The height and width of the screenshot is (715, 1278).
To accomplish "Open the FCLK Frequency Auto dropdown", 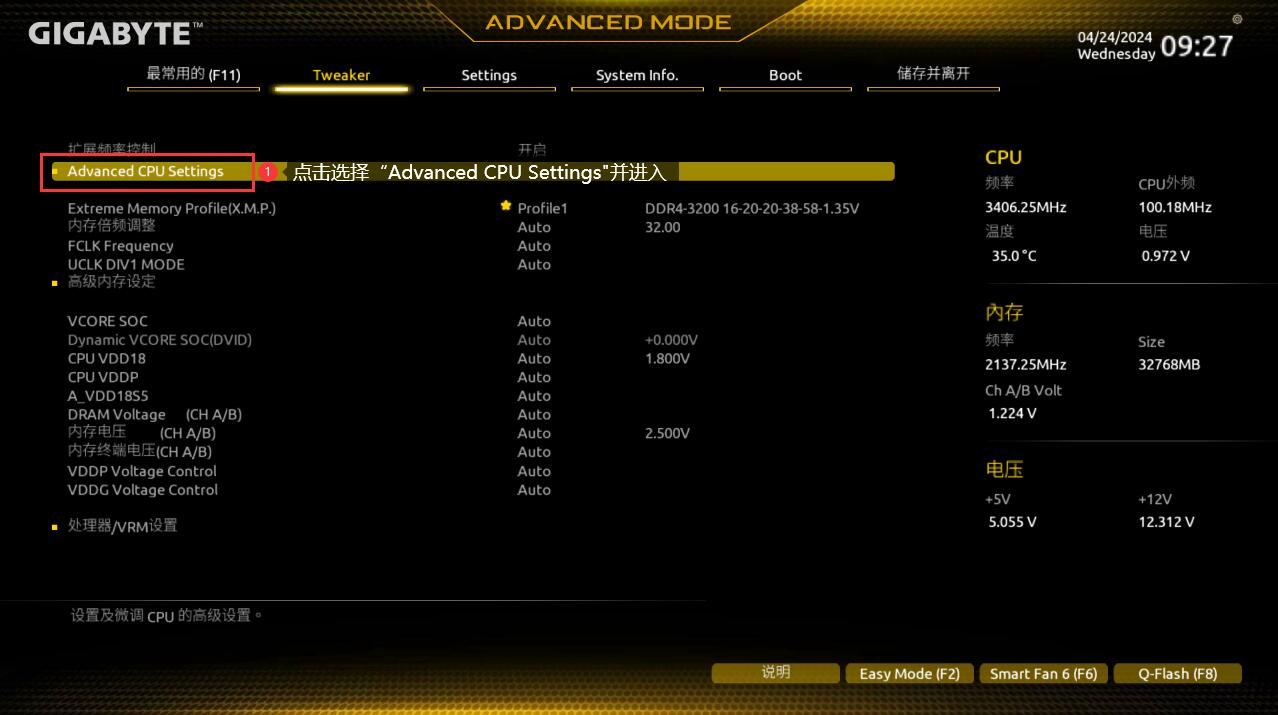I will (x=534, y=246).
